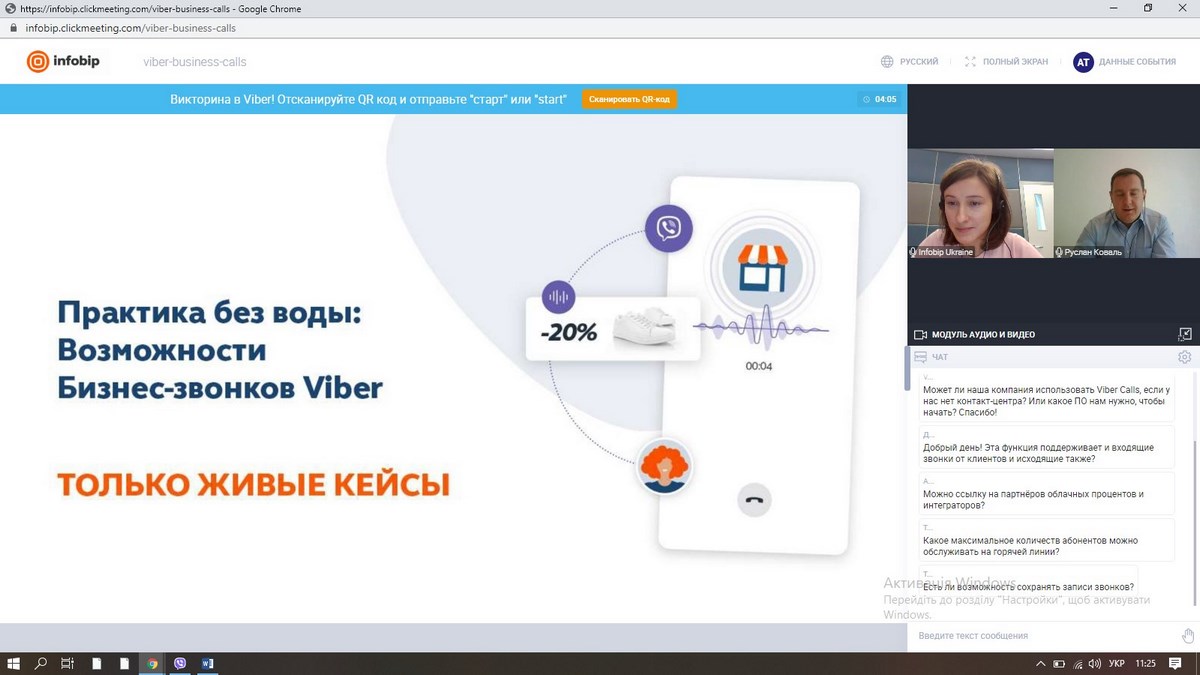This screenshot has height=675, width=1200.
Task: Click the chat bubble icon
Action: 920,357
